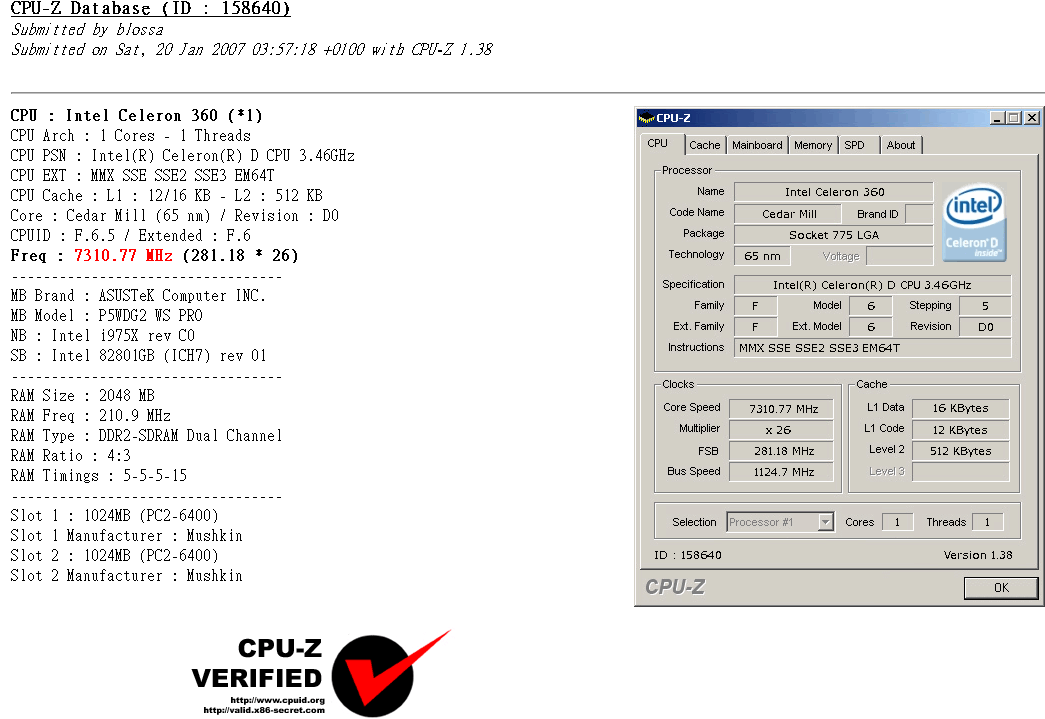Click the 'MB Brand : ASUSTeK Computer INC.' line
This screenshot has height=719, width=1045.
[x=138, y=296]
